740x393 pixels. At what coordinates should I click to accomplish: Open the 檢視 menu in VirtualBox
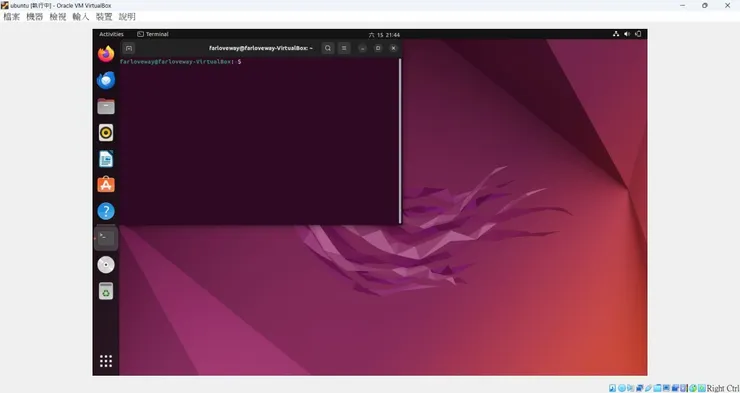pos(58,17)
